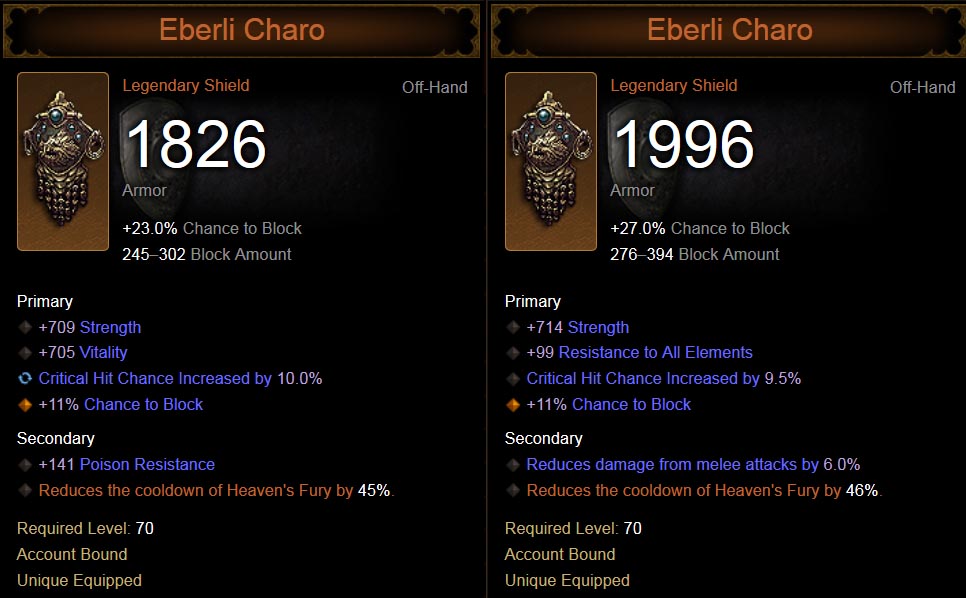Click the 245–302 Block Amount line
The width and height of the screenshot is (966, 598).
pyautogui.click(x=207, y=254)
